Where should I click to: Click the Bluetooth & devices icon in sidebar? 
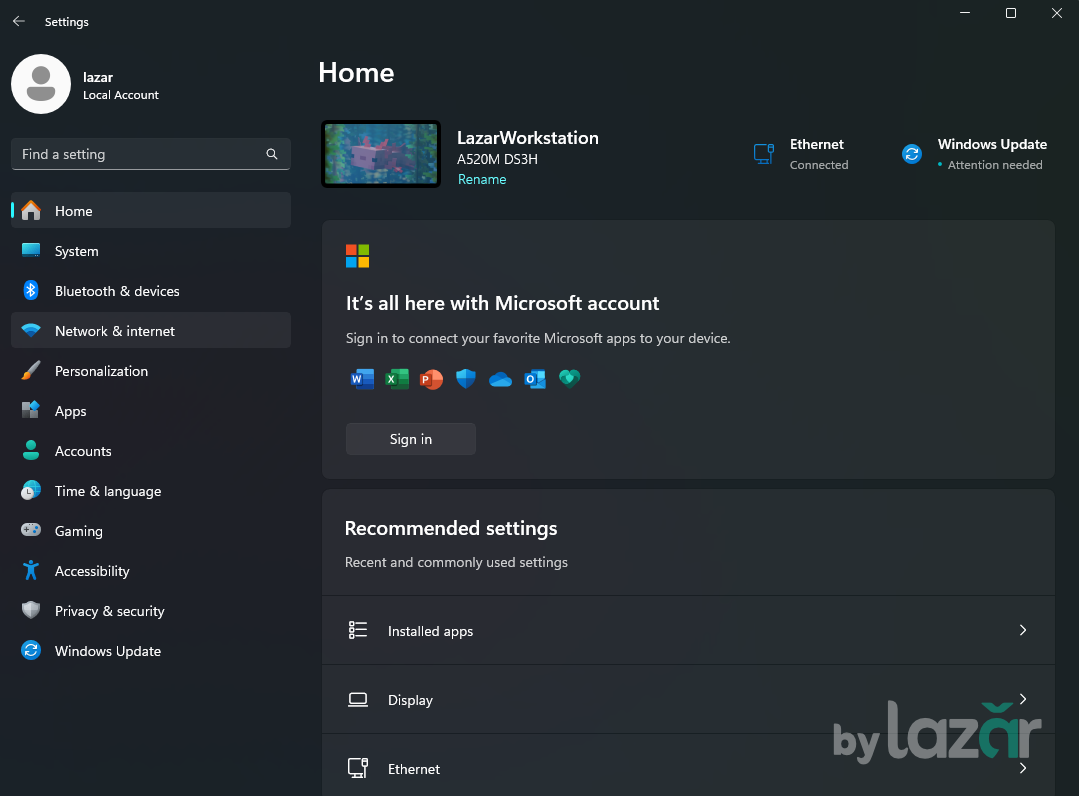(x=31, y=291)
